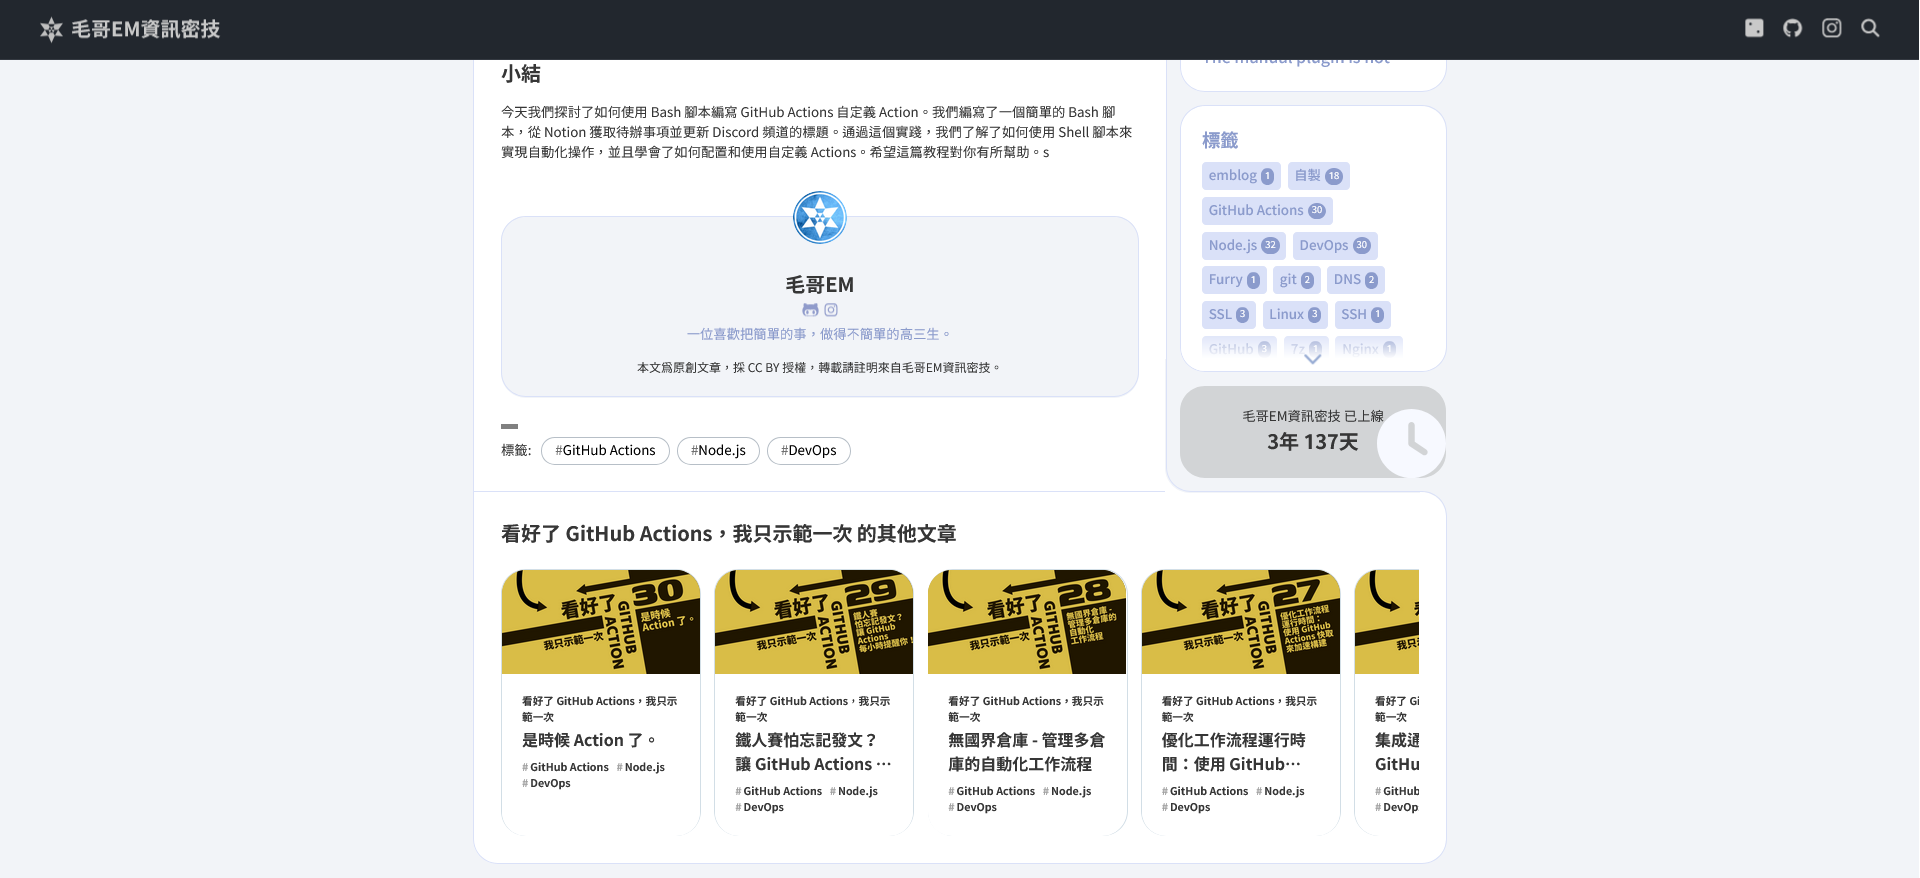This screenshot has width=1920, height=878.
Task: Open the day 28 article thumbnail
Action: point(1027,622)
